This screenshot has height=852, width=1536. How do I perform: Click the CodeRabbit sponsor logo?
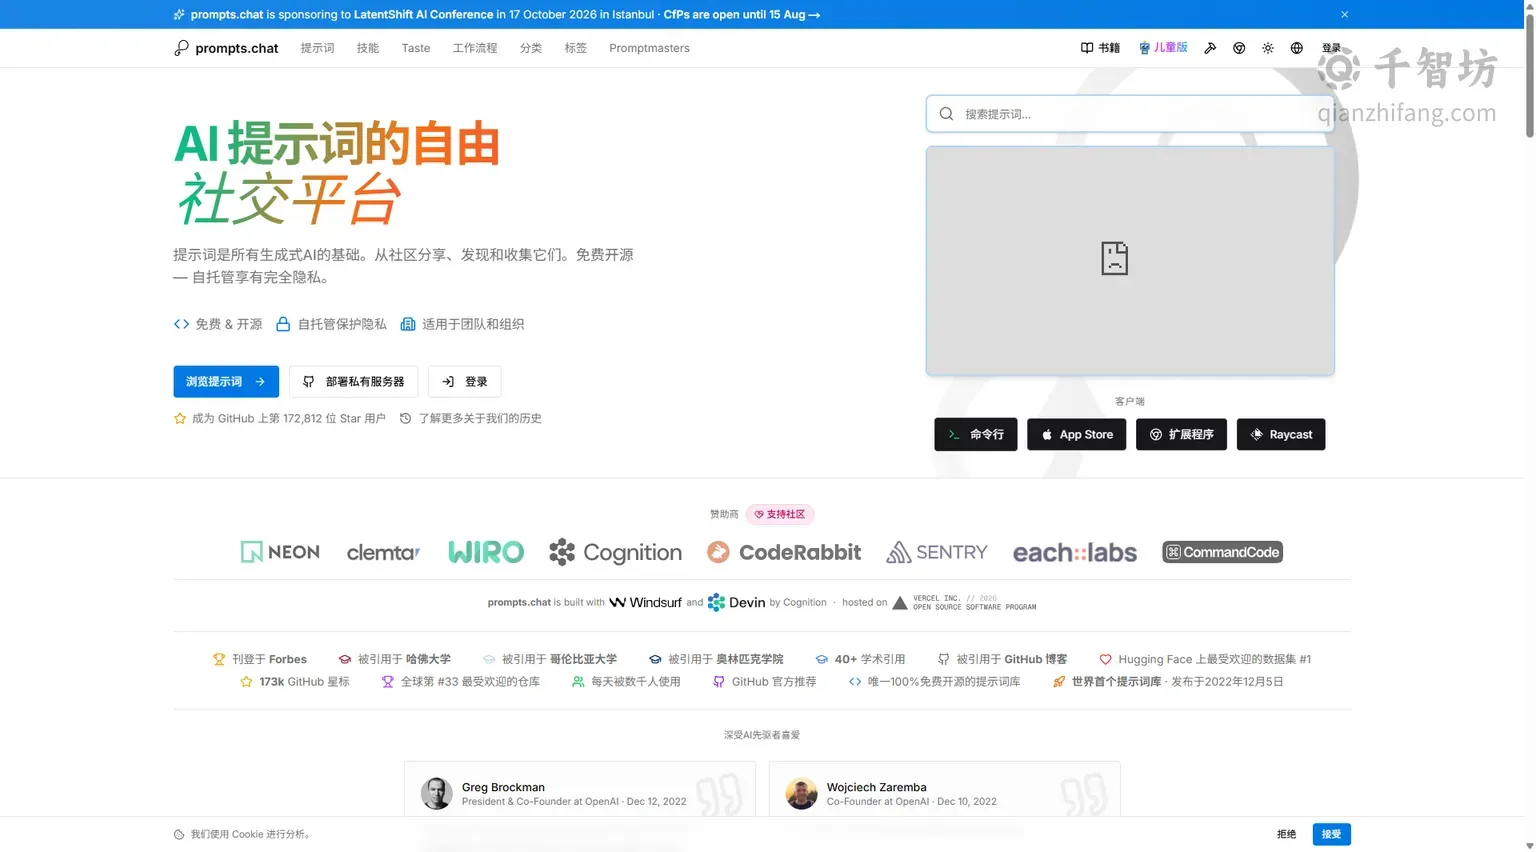coord(784,552)
